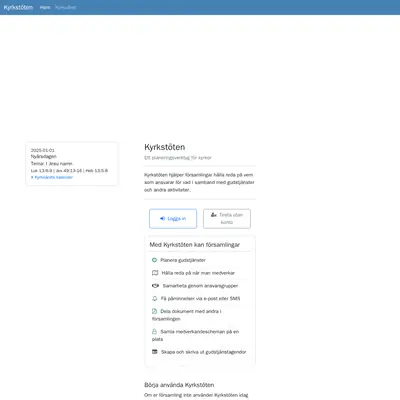Viewport: 400px width, 400px height.
Task: Click the Få påminnelser via e-post eller SMS text
Action: tap(200, 299)
